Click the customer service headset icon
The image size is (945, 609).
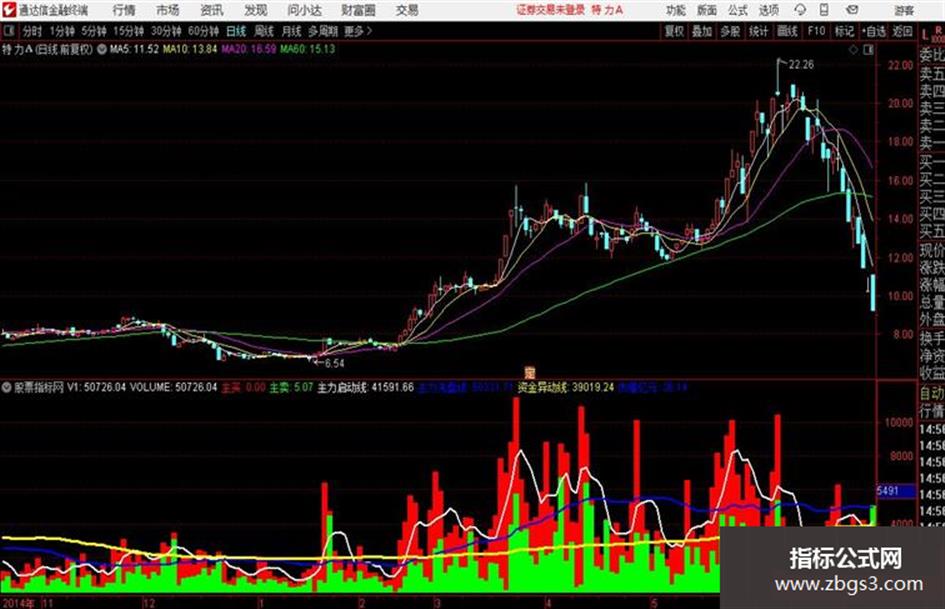click(800, 10)
